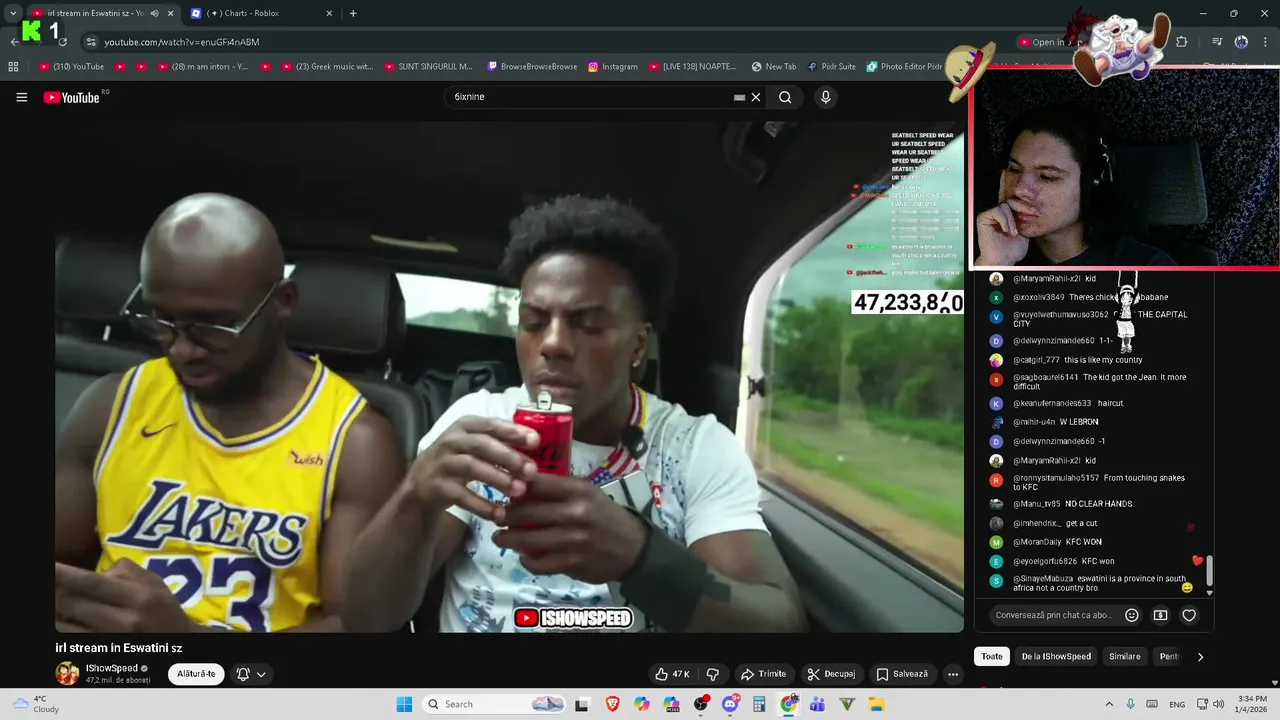Open the browser apps grid shortcut
The width and height of the screenshot is (1280, 720).
point(13,67)
